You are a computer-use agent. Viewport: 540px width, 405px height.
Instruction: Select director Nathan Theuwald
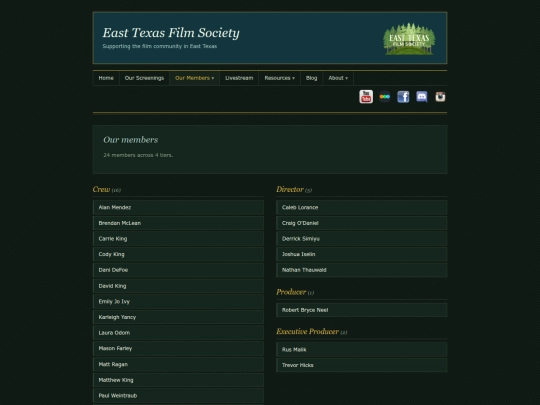(362, 270)
